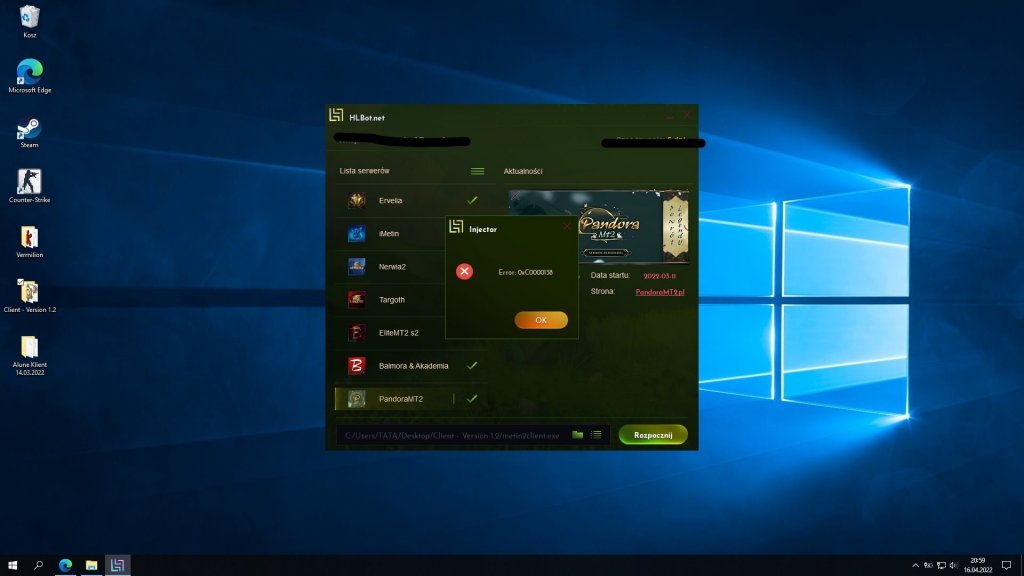Browse for client with the folder icon
Screen dimensions: 1024x576
coord(577,435)
